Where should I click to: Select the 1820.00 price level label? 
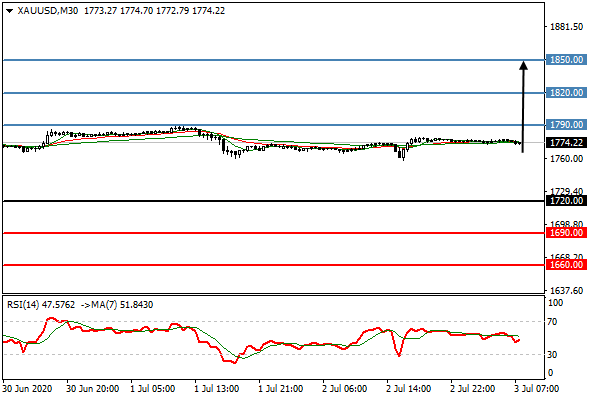click(566, 93)
